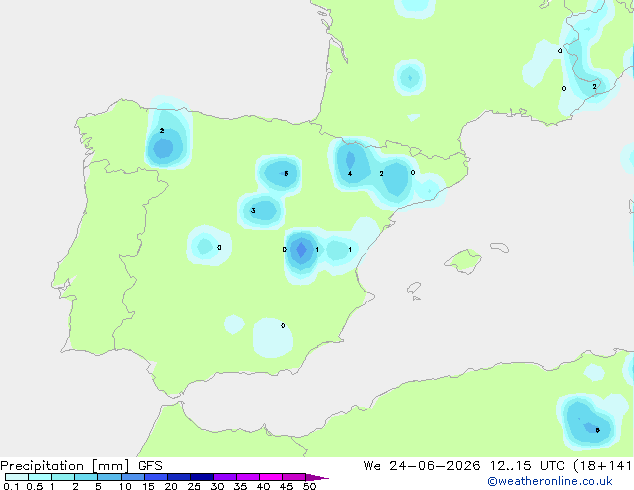
Task: Click the 'Precipitation [mm]' title text
Action: point(65,466)
